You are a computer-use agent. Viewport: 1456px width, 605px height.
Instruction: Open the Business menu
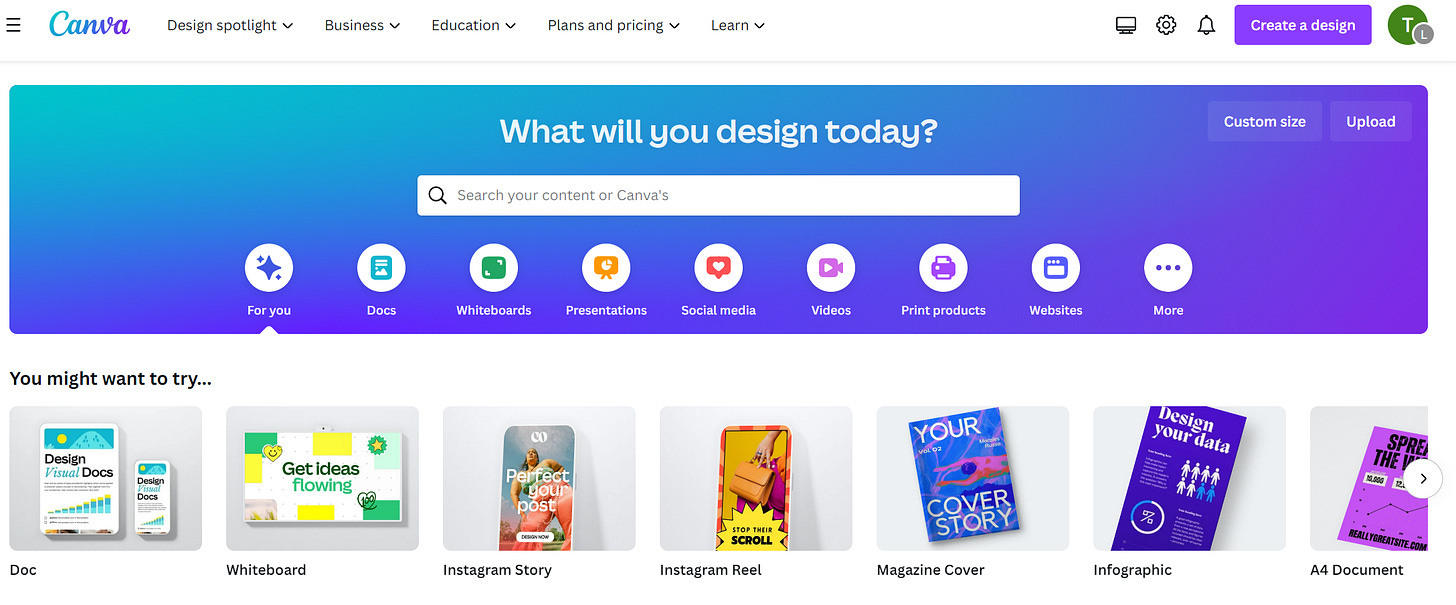coord(362,25)
